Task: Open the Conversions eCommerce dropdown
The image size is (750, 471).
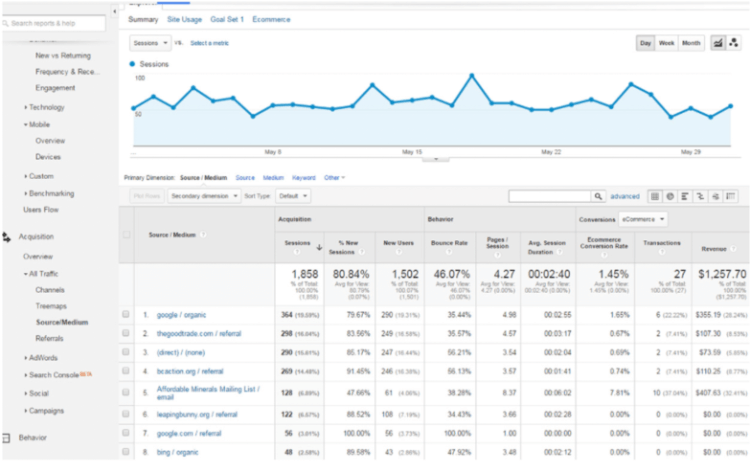Action: point(643,219)
